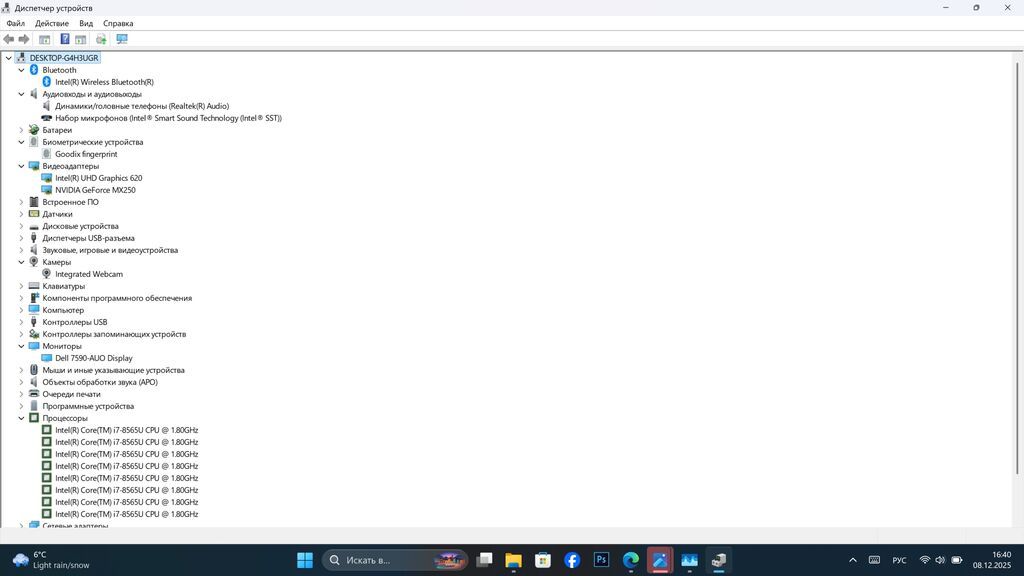This screenshot has width=1024, height=576.
Task: Click the Процессоры category icon
Action: 34,418
